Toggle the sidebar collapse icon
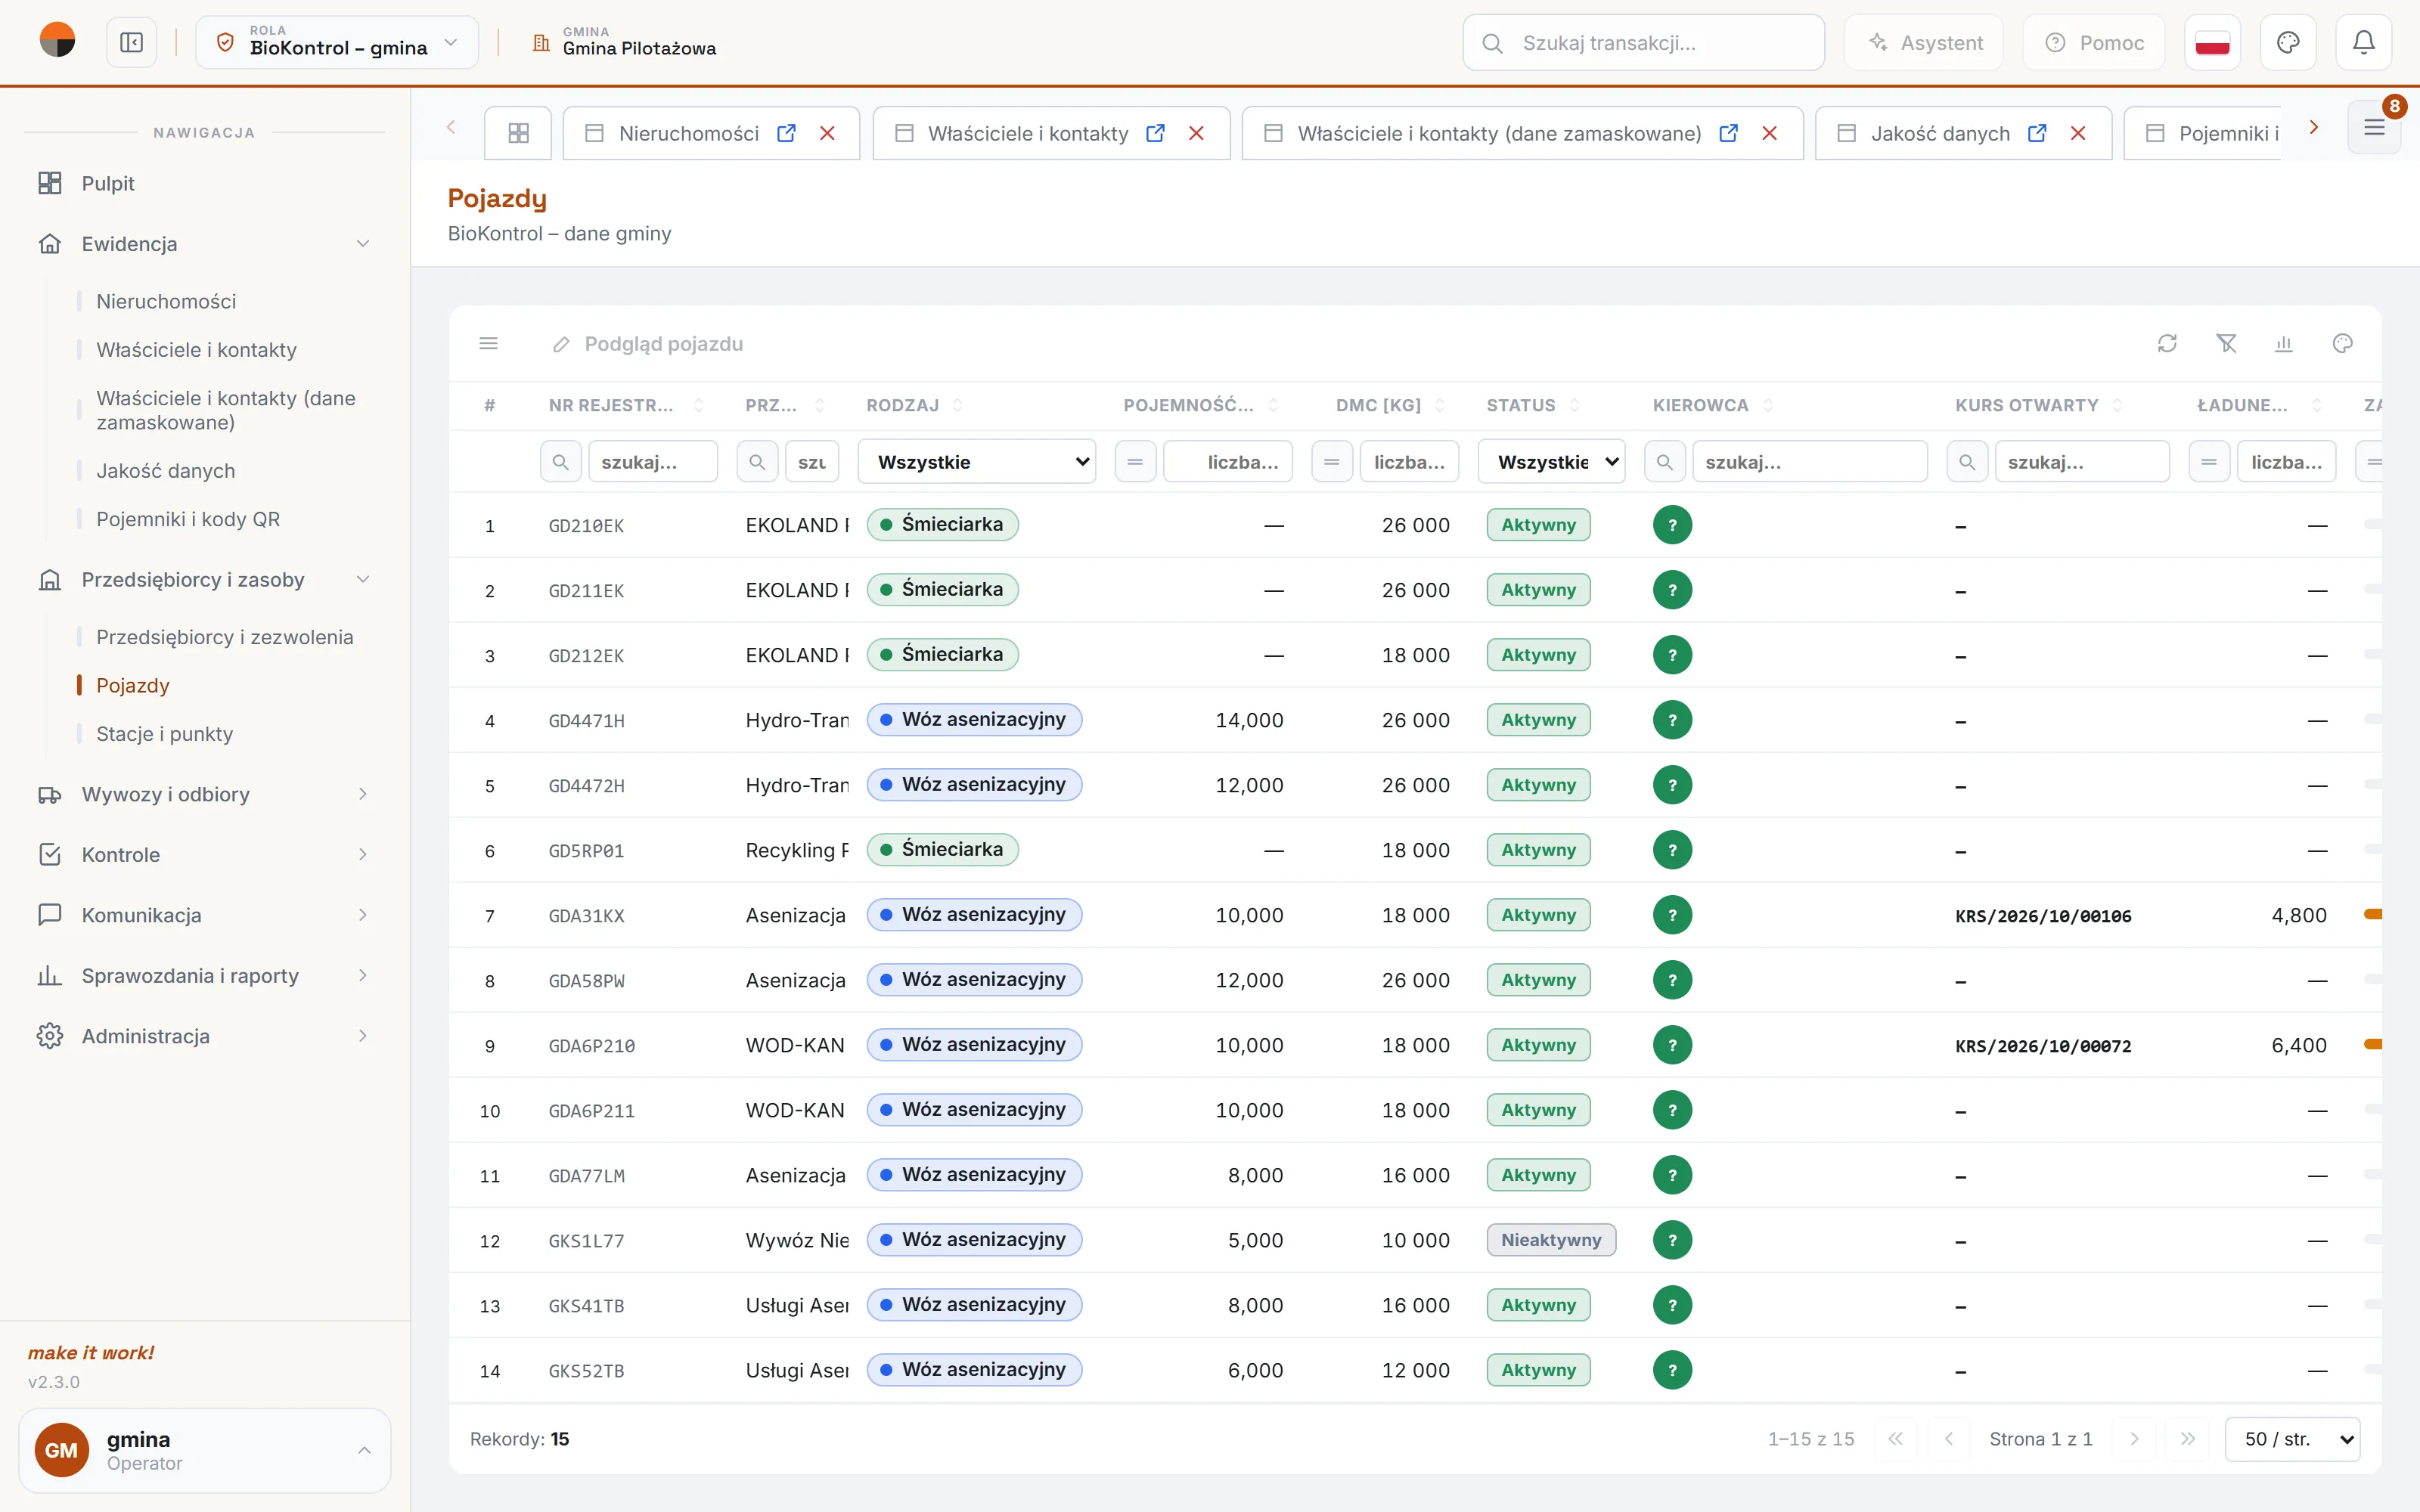This screenshot has height=1512, width=2420. (x=132, y=43)
